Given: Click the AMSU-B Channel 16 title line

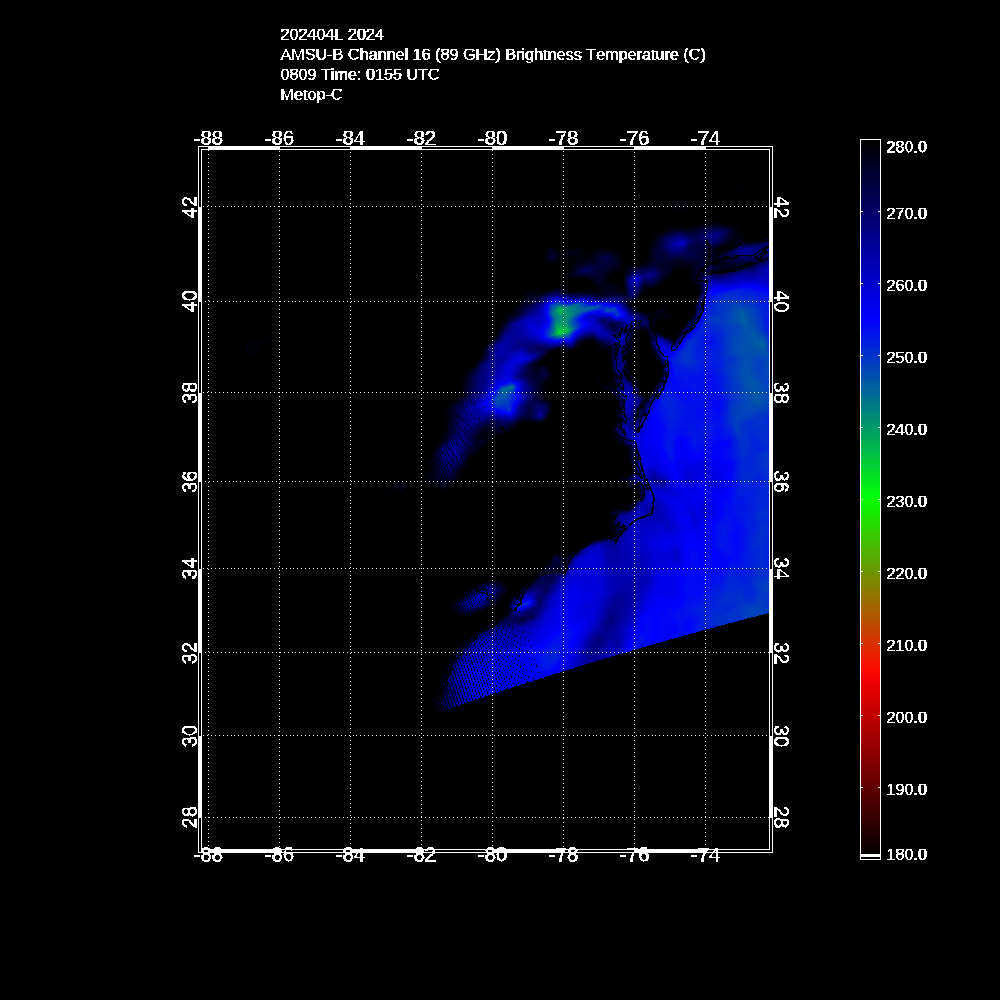Looking at the screenshot, I should point(492,55).
